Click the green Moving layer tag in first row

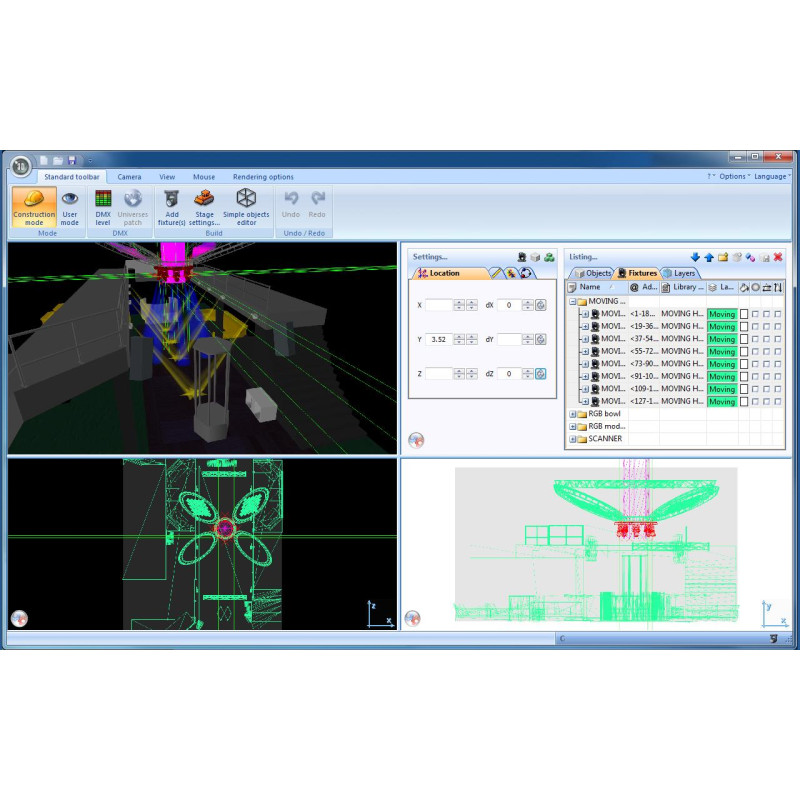pyautogui.click(x=722, y=314)
